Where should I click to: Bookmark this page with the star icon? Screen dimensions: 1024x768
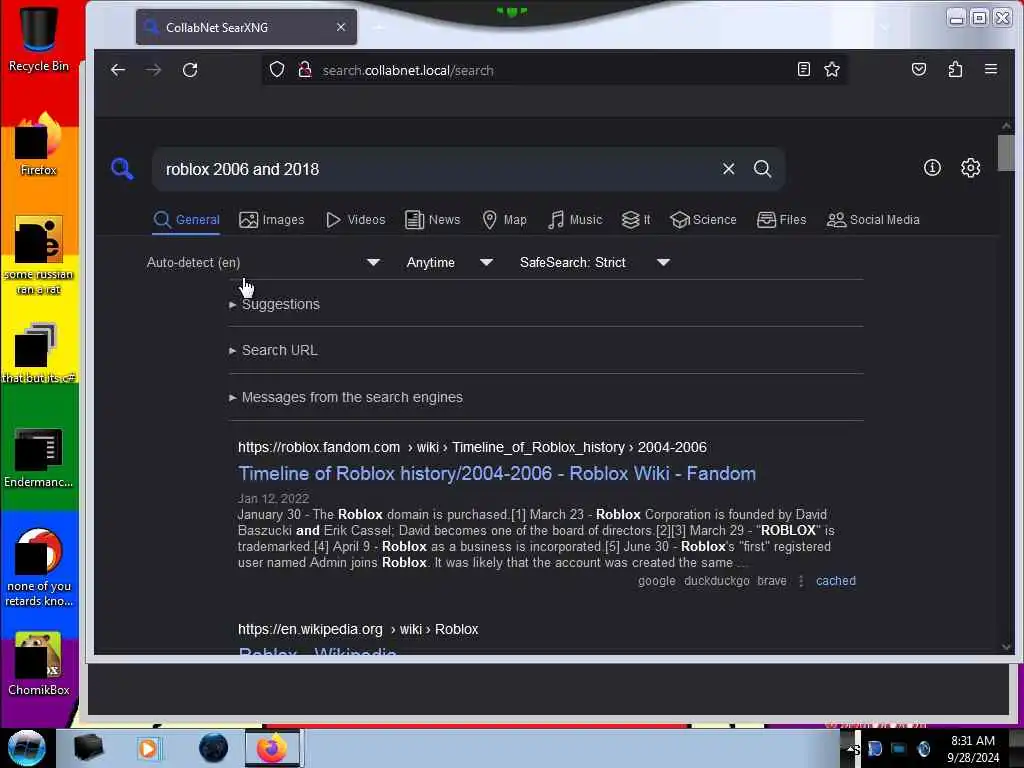[832, 69]
